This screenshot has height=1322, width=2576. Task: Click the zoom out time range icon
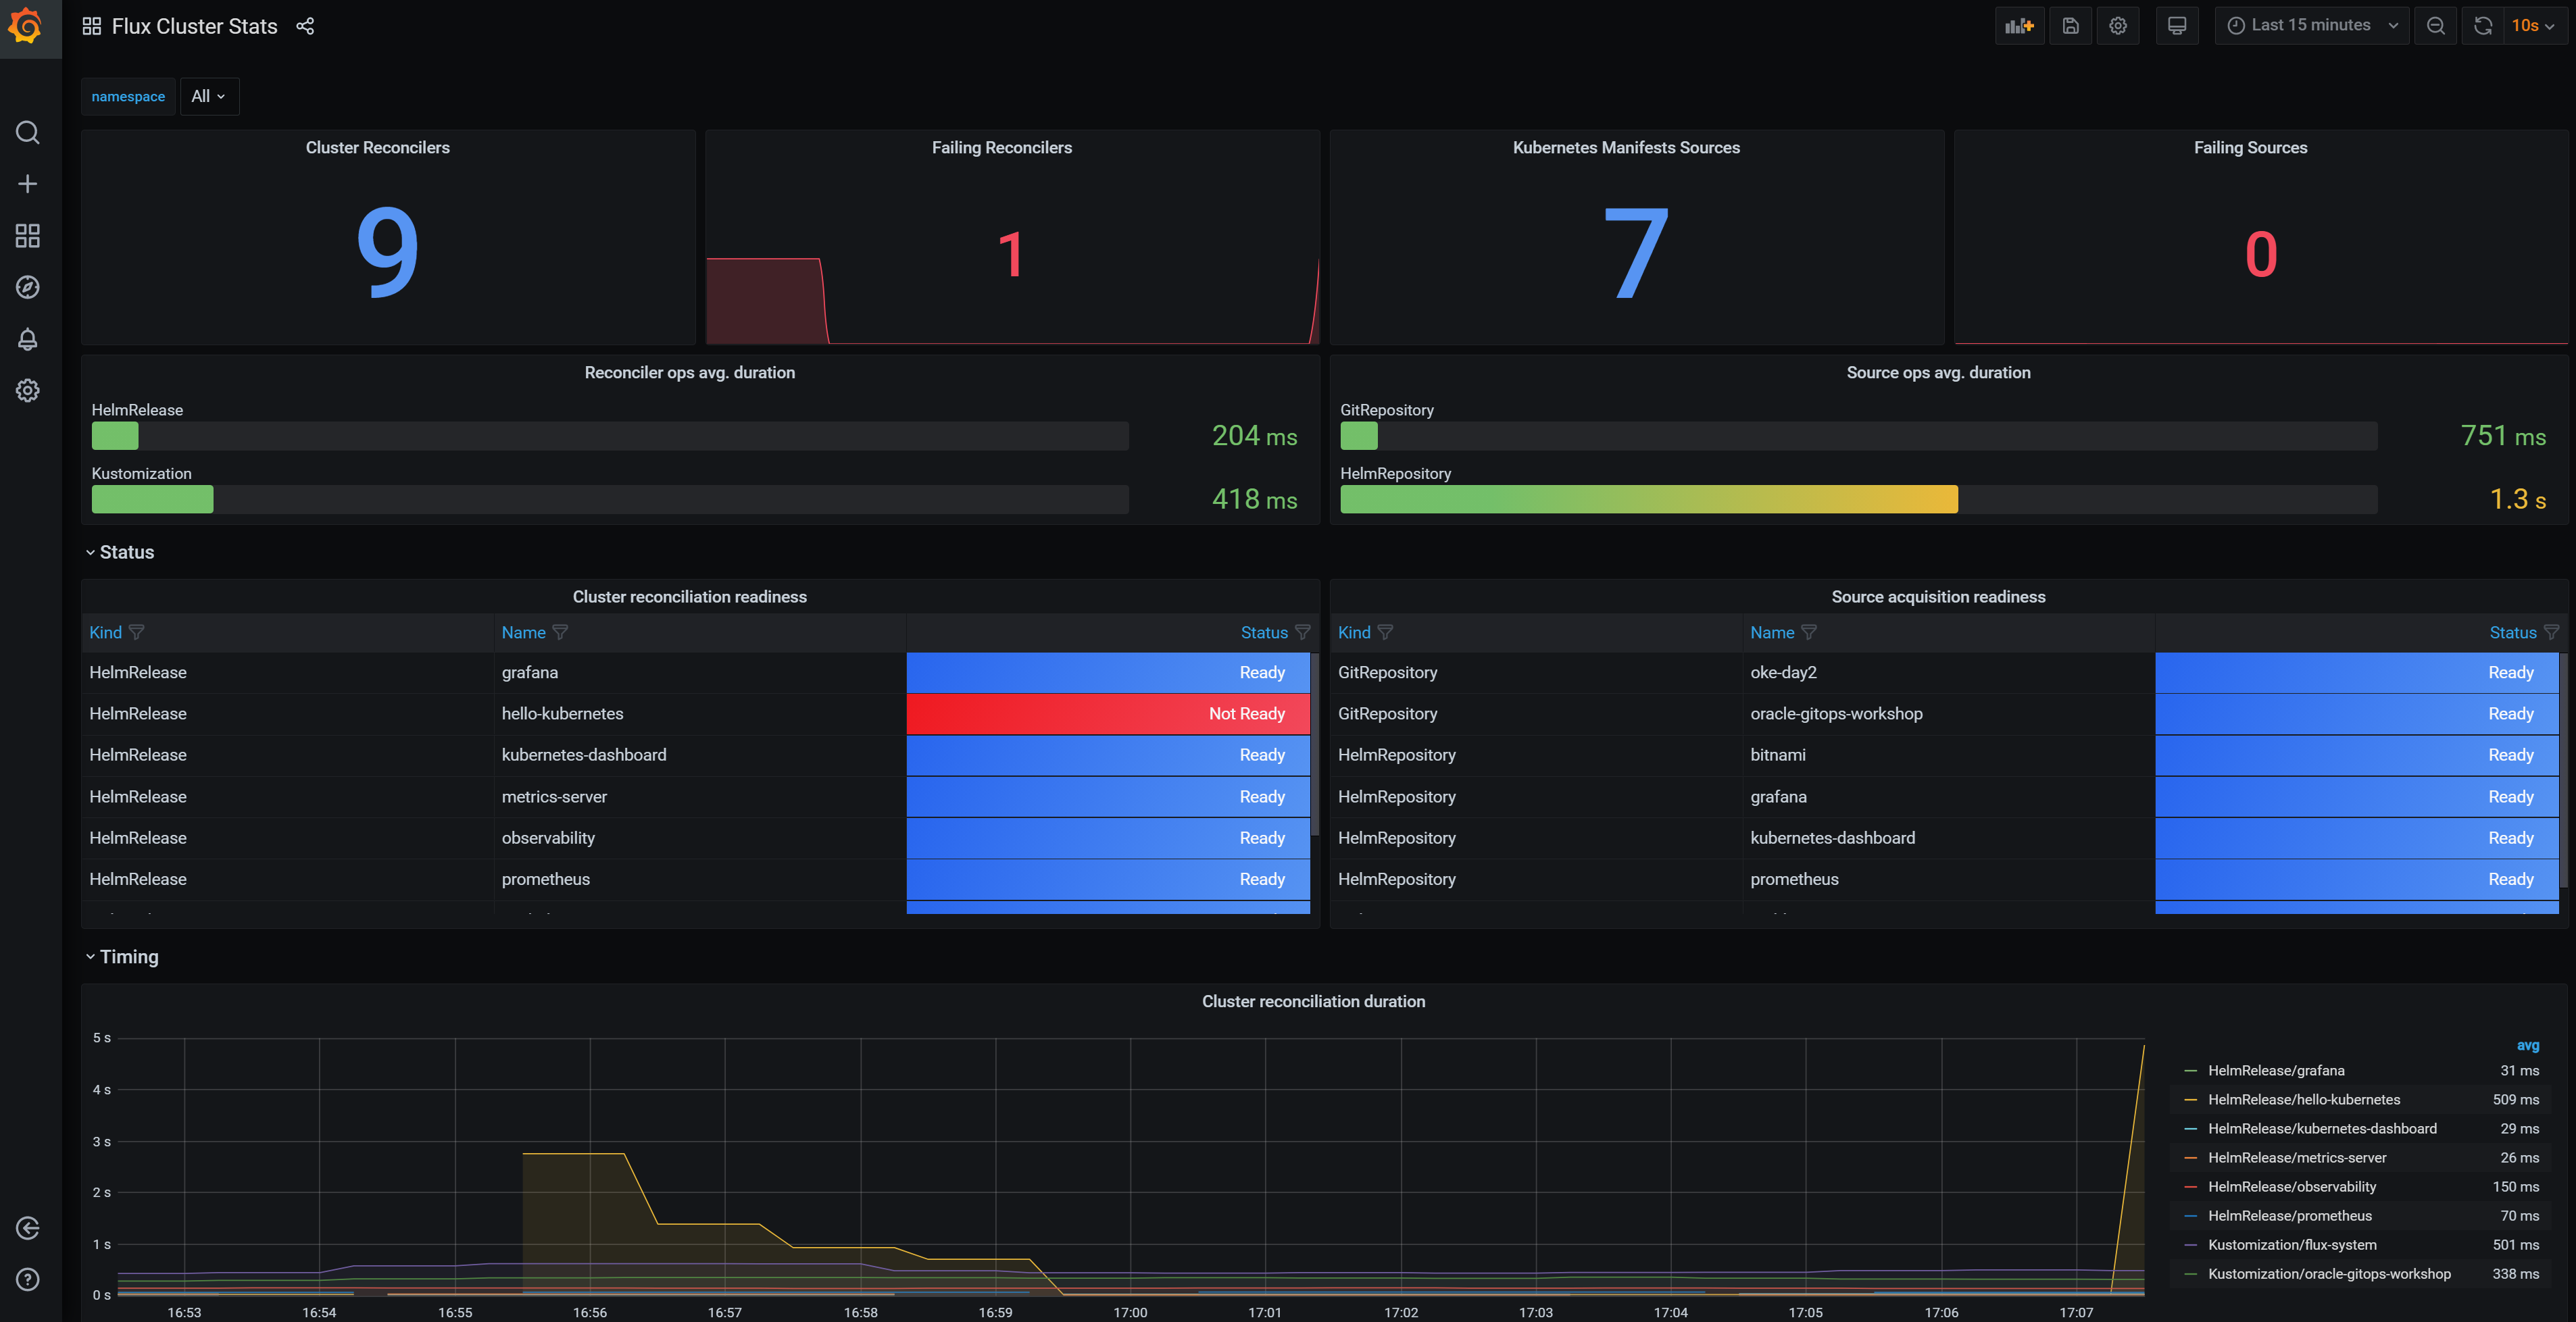pos(2436,26)
